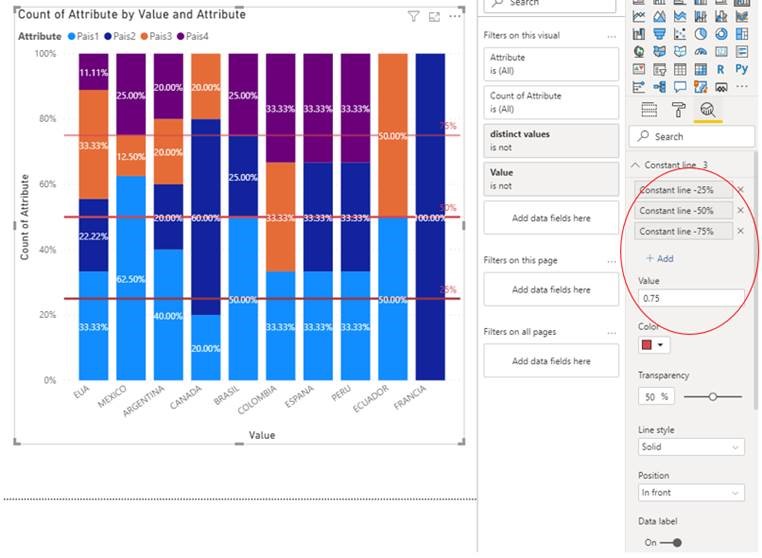Click the chart's filter funnel icon
Image resolution: width=762 pixels, height=558 pixels.
pyautogui.click(x=413, y=17)
